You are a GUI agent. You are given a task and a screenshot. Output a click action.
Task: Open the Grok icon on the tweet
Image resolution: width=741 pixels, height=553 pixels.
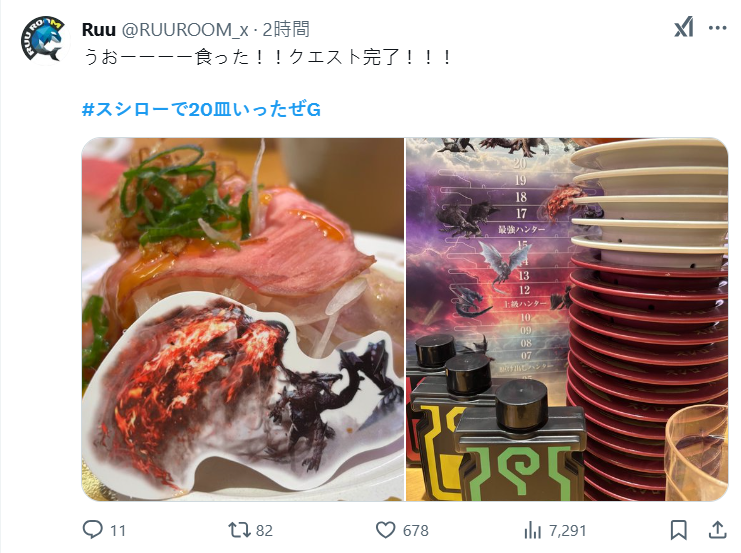tap(684, 27)
